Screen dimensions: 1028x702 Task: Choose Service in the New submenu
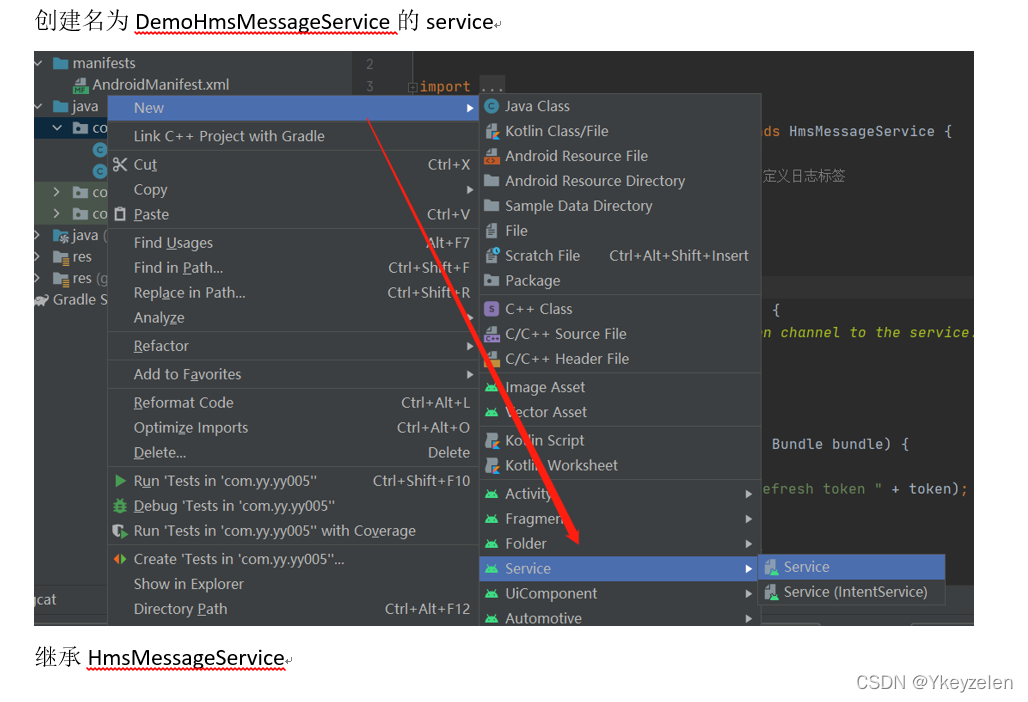620,568
